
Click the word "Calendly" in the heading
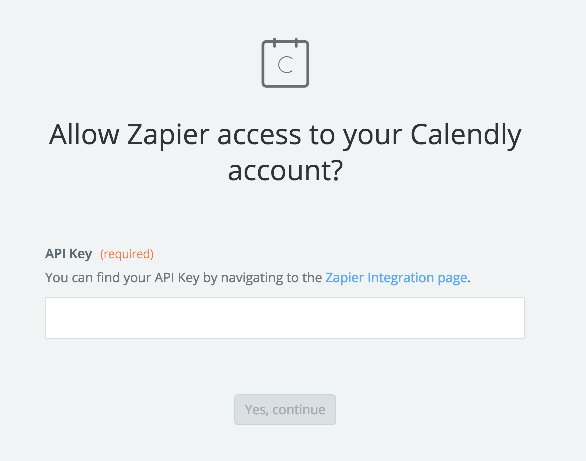[x=466, y=135]
